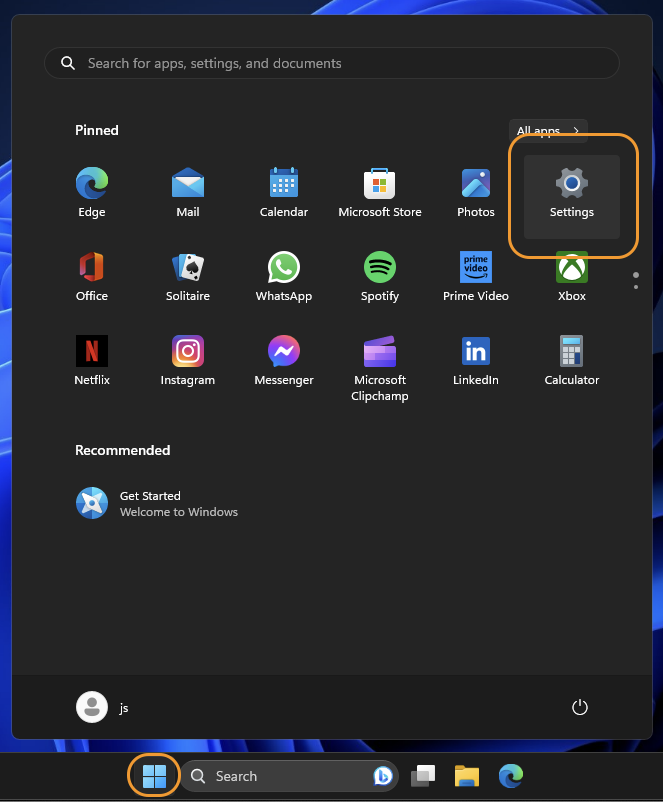Screen dimensions: 663x802
Task: Launch WhatsApp from Pinned
Action: coord(283,276)
